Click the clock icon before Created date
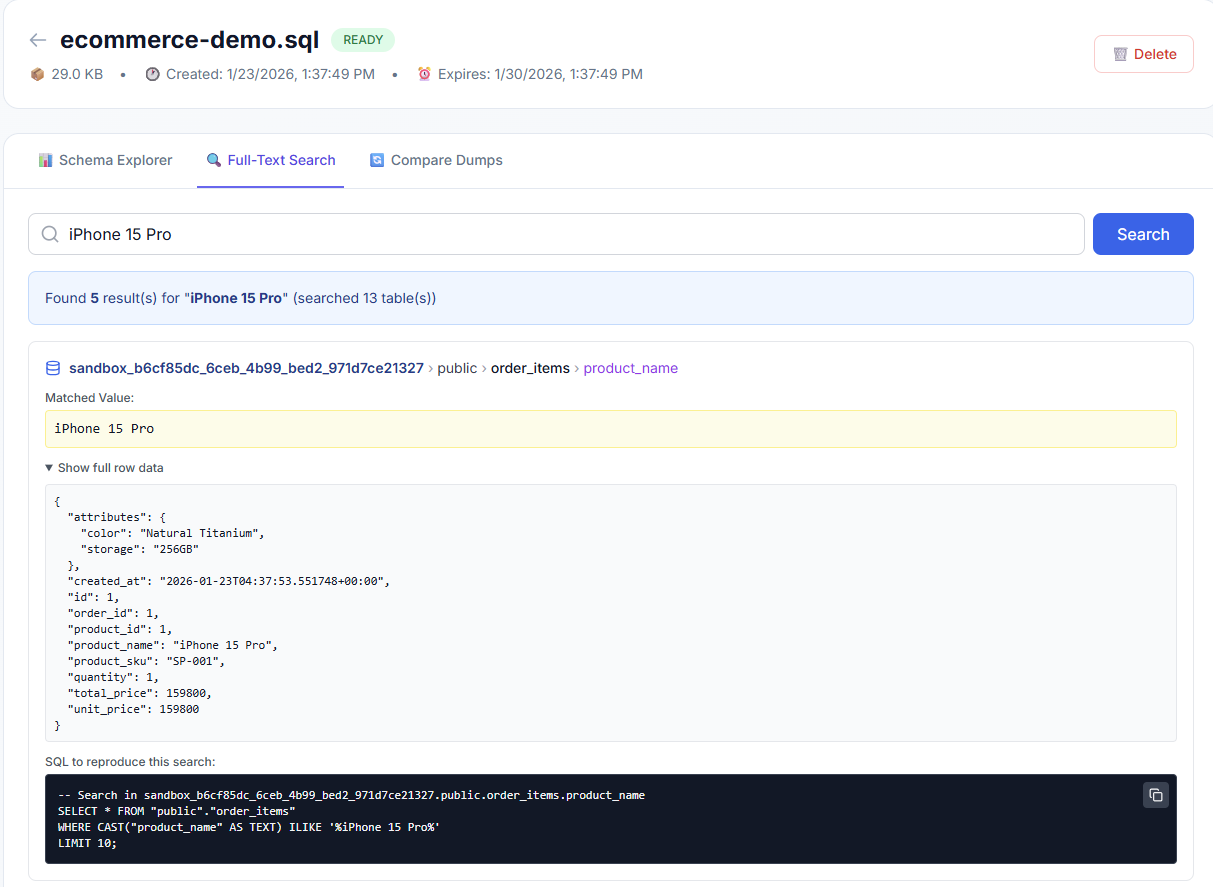The height and width of the screenshot is (887, 1213). pos(152,74)
